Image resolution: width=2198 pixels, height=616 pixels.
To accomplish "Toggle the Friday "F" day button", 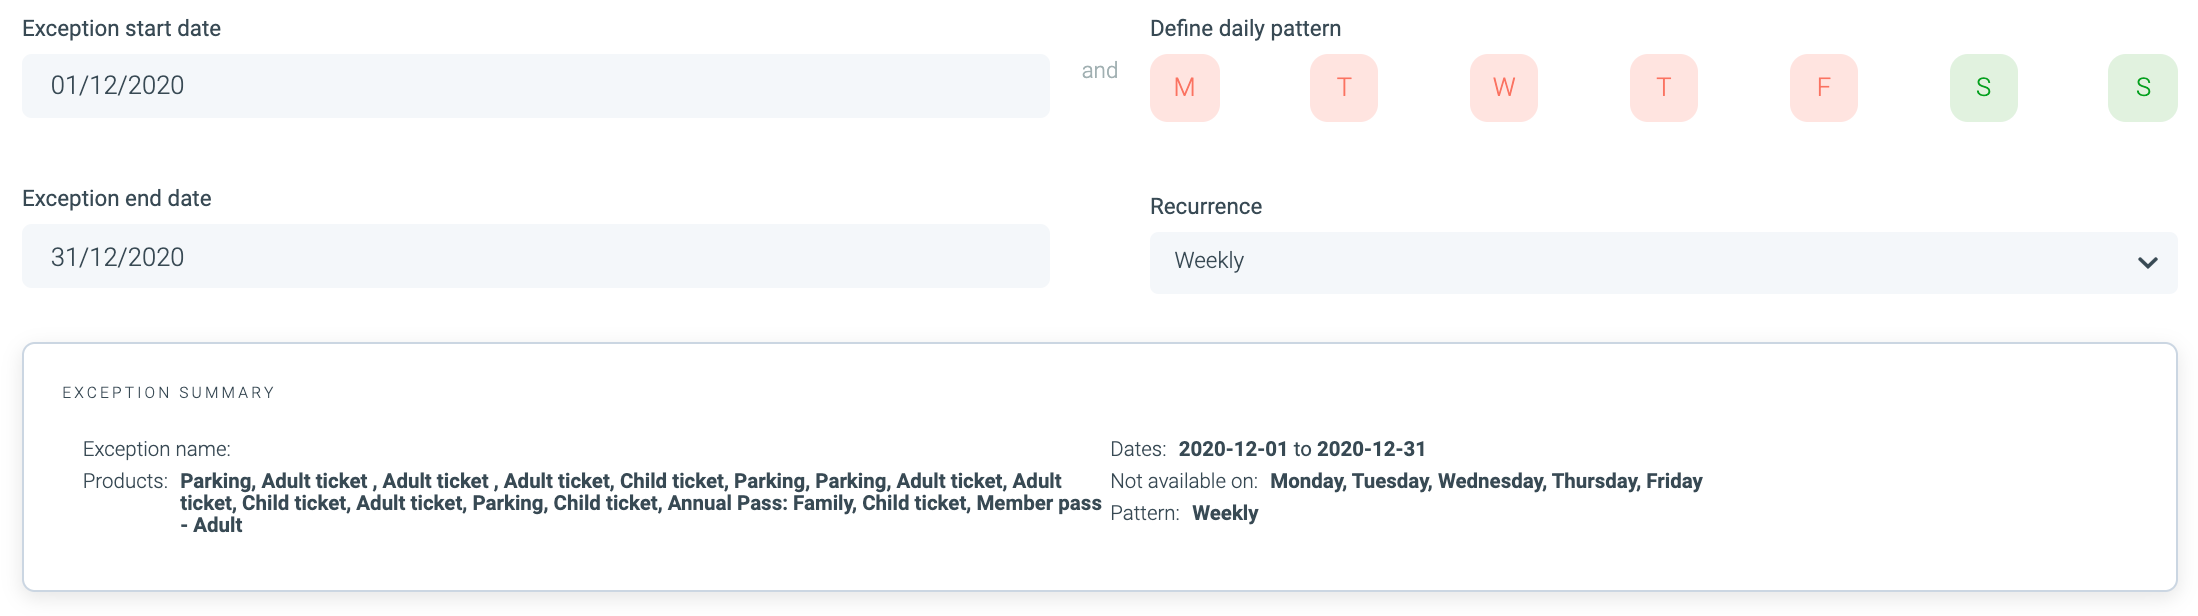I will point(1824,88).
